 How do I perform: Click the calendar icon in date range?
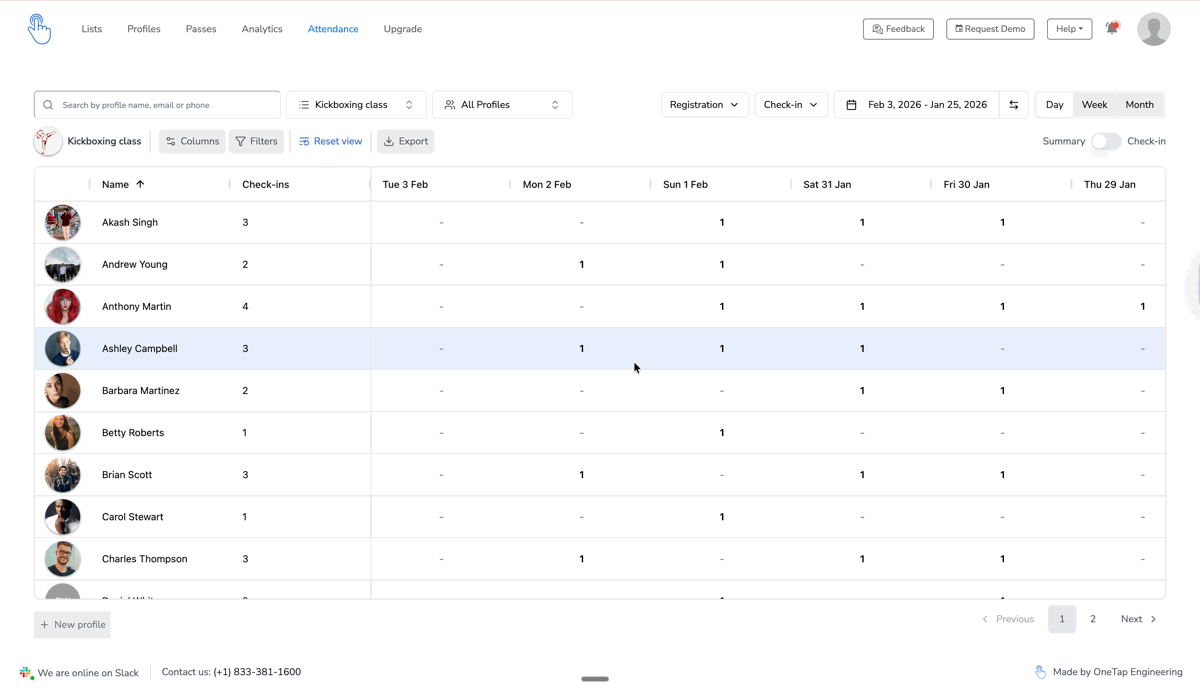pyautogui.click(x=852, y=105)
